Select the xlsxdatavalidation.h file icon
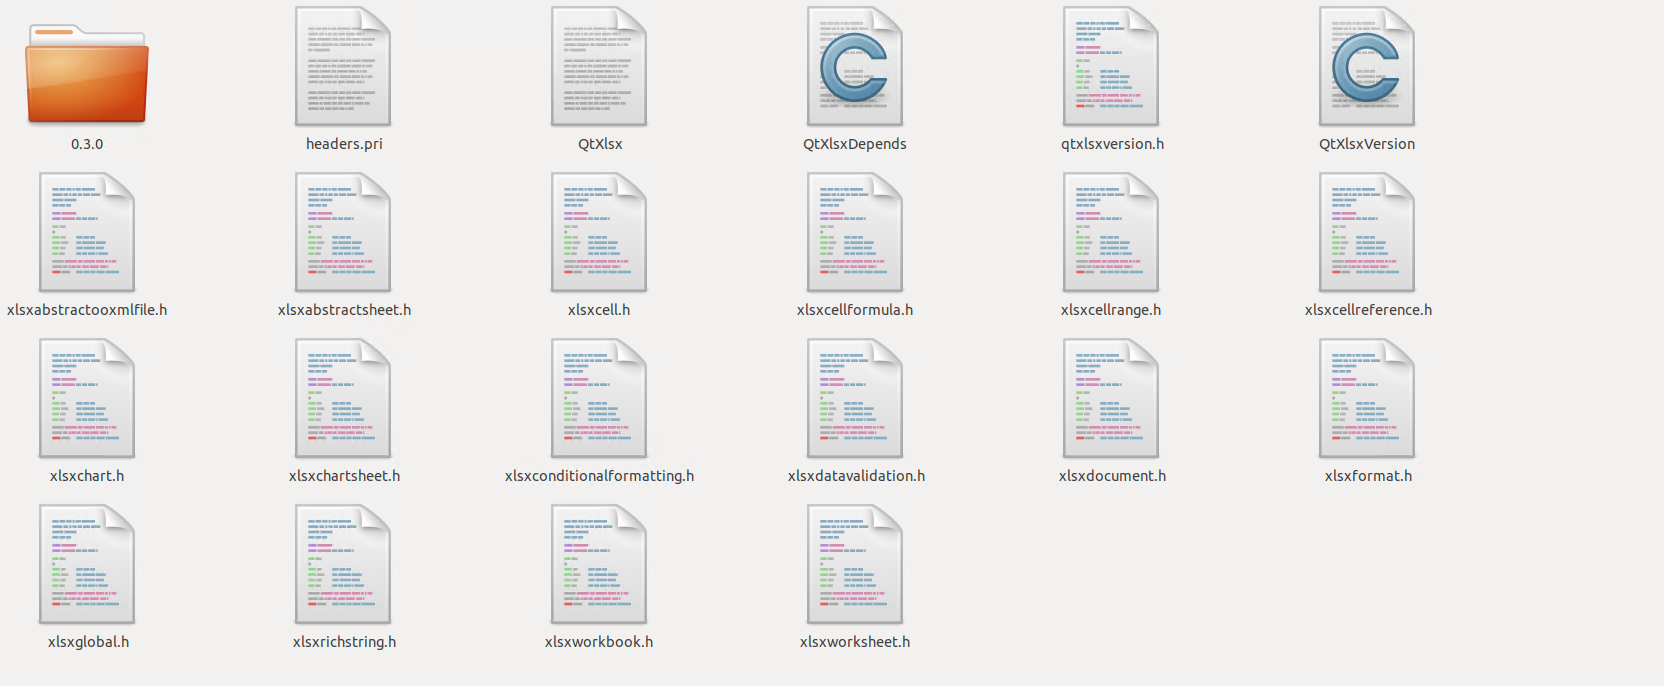Viewport: 1664px width, 686px height. [855, 398]
